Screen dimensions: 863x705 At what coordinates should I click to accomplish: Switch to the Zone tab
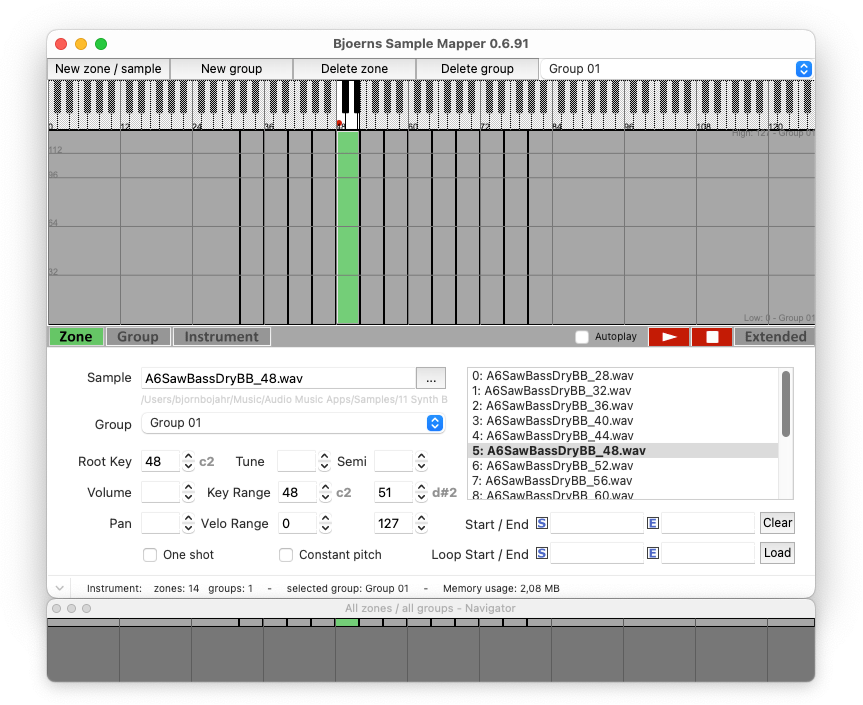76,337
